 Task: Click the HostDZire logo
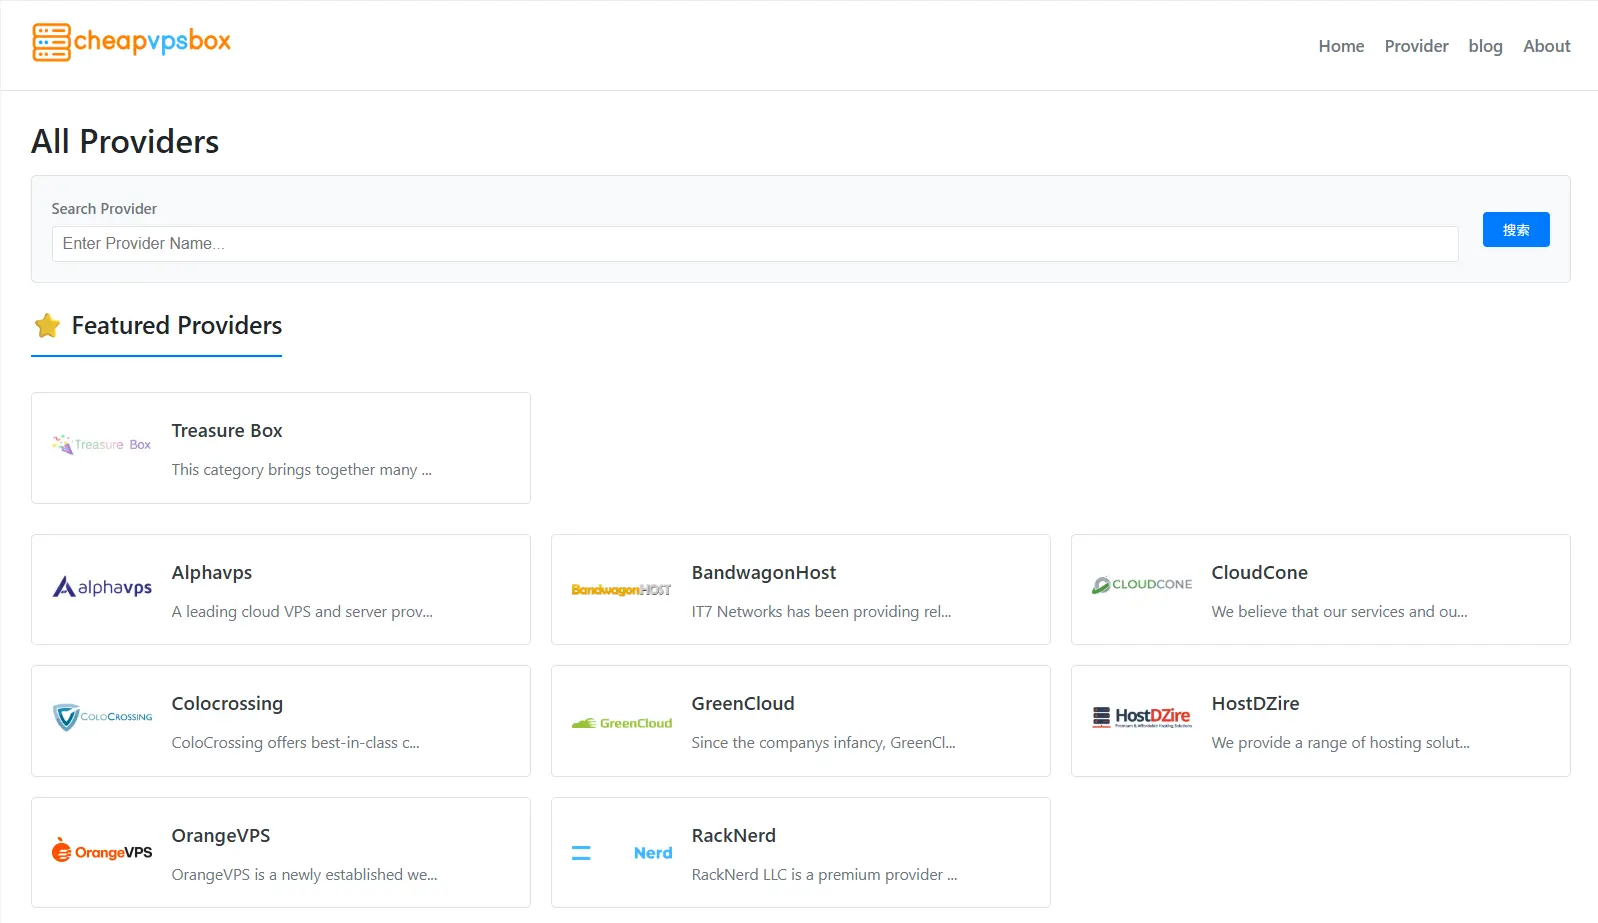click(x=1142, y=717)
